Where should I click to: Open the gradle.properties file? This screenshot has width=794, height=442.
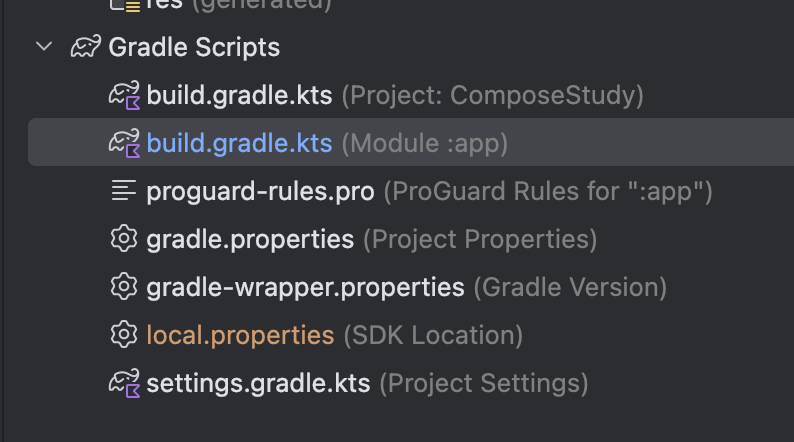[x=250, y=240]
